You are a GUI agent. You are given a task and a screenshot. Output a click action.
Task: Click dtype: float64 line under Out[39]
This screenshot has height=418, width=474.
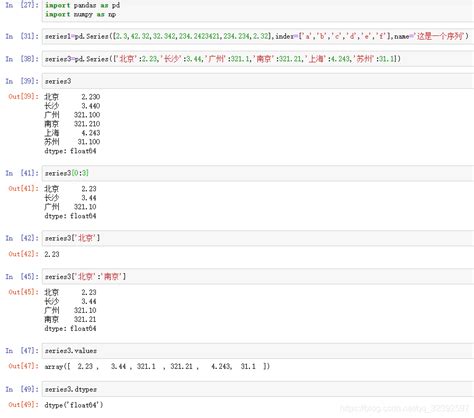pyautogui.click(x=70, y=151)
